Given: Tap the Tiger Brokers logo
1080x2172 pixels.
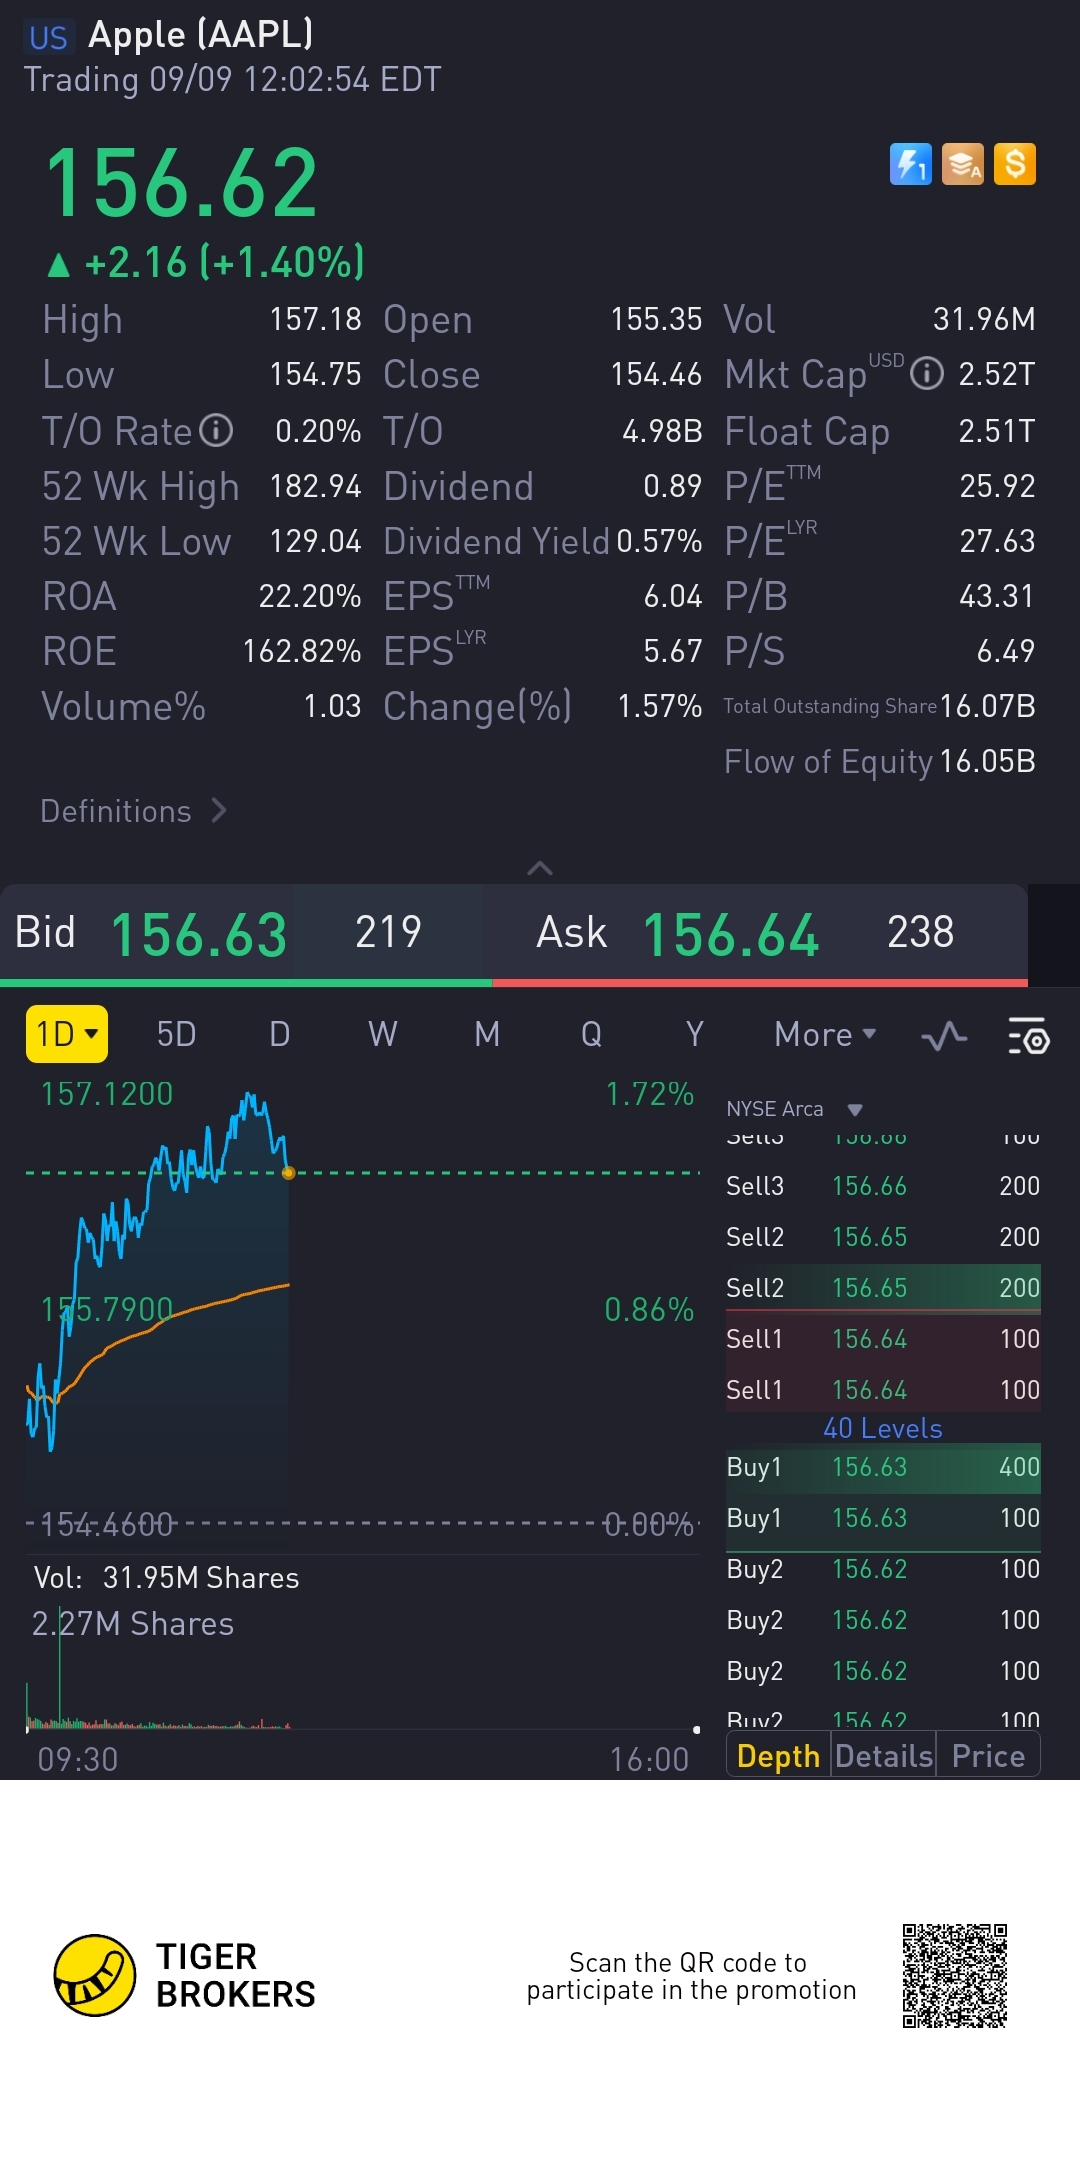Looking at the screenshot, I should [x=94, y=1975].
